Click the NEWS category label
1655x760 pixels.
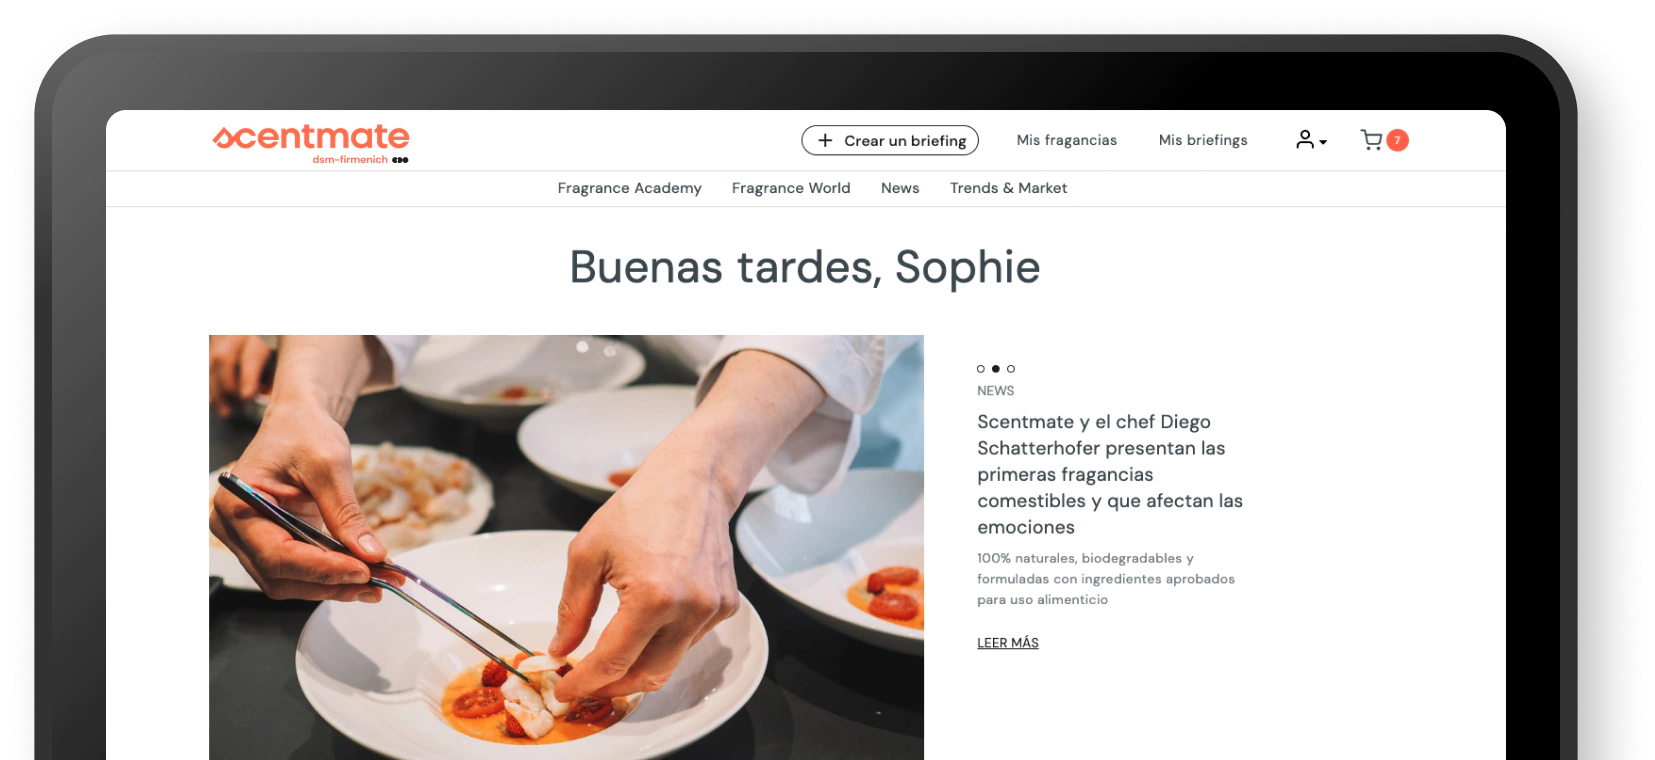pos(996,391)
